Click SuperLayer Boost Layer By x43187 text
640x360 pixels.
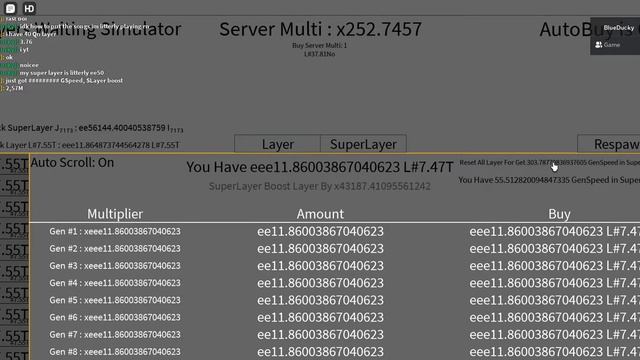tap(320, 186)
